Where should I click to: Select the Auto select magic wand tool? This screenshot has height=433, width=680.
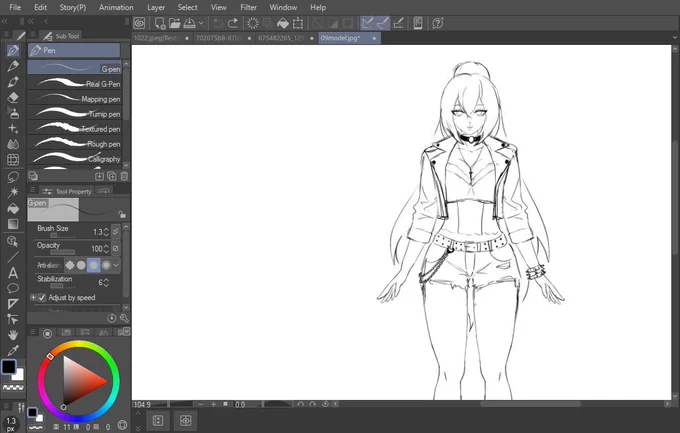tap(13, 192)
